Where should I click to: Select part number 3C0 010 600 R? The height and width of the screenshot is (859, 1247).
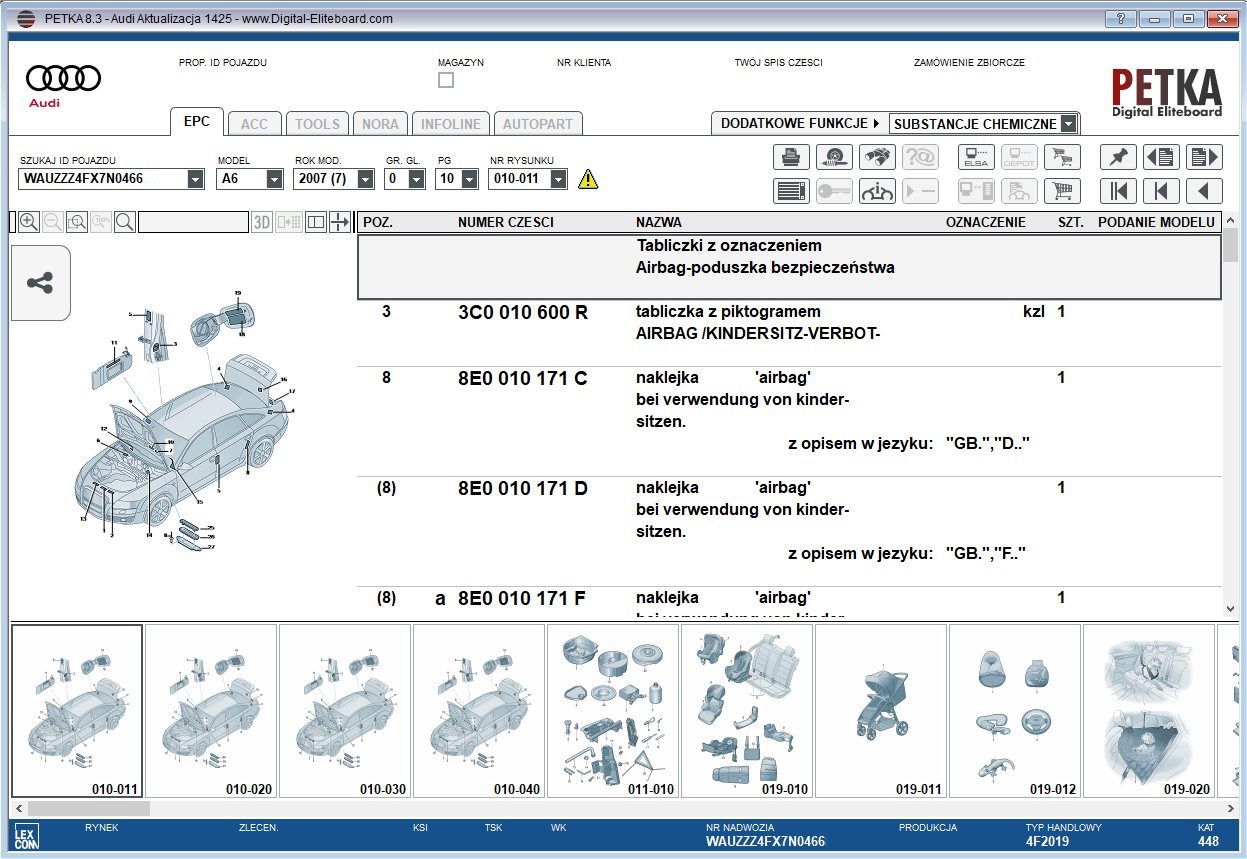[x=522, y=312]
